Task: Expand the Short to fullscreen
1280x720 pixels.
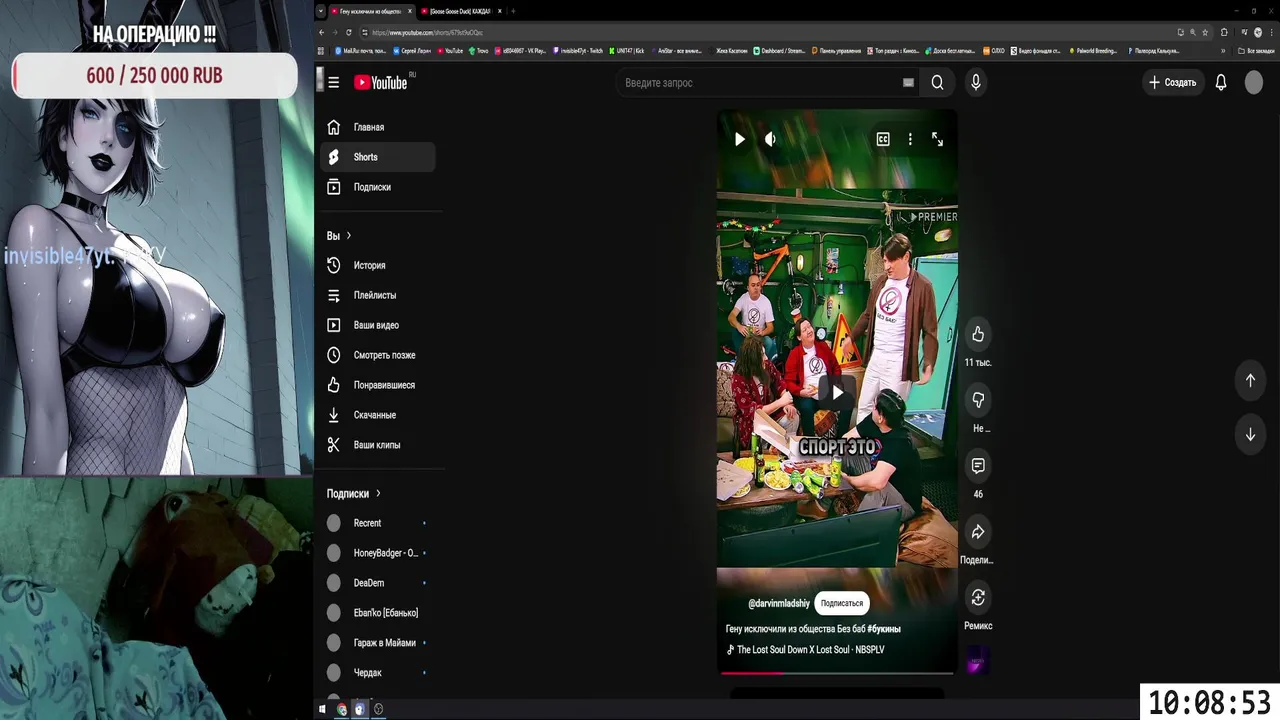Action: [937, 139]
